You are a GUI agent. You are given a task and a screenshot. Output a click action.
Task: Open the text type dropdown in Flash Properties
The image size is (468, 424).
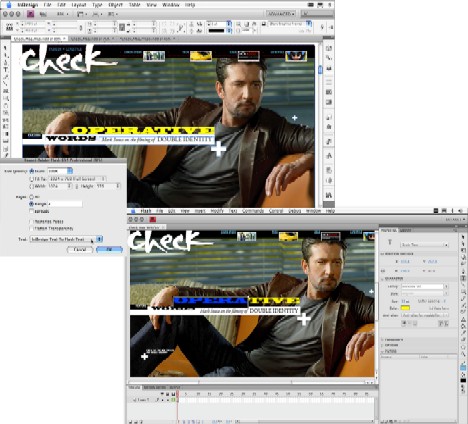click(x=424, y=245)
